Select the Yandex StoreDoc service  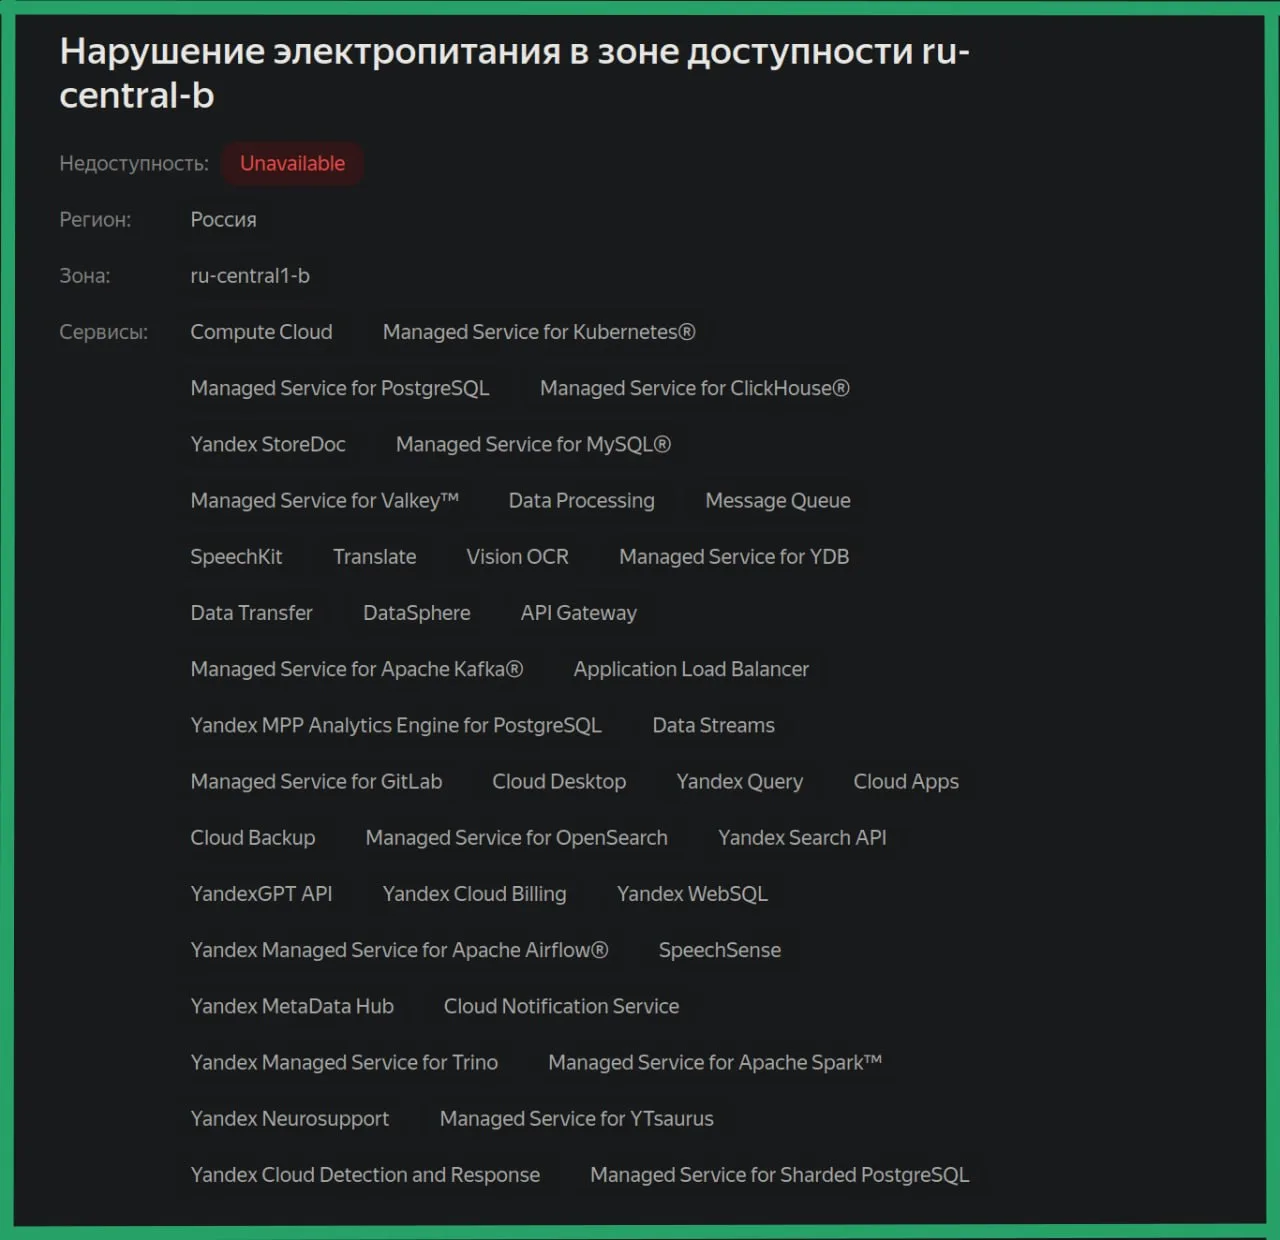(x=268, y=444)
